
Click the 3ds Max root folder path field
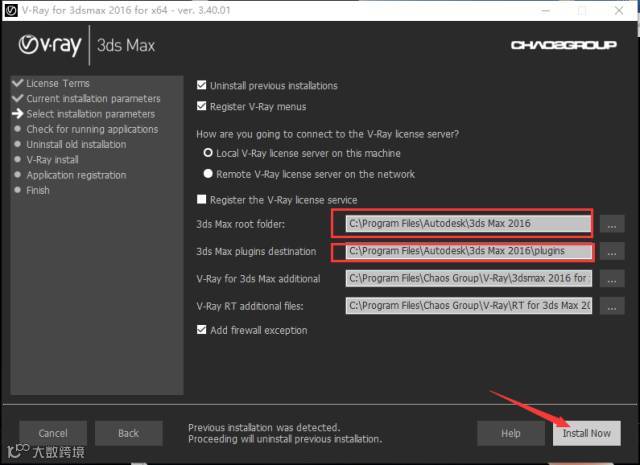[x=468, y=223]
